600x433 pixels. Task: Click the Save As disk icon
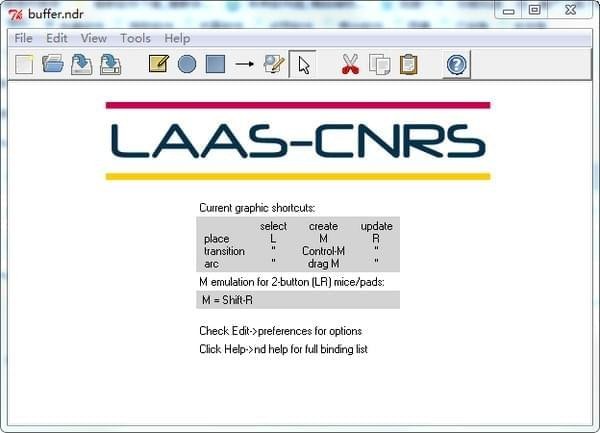coord(111,64)
